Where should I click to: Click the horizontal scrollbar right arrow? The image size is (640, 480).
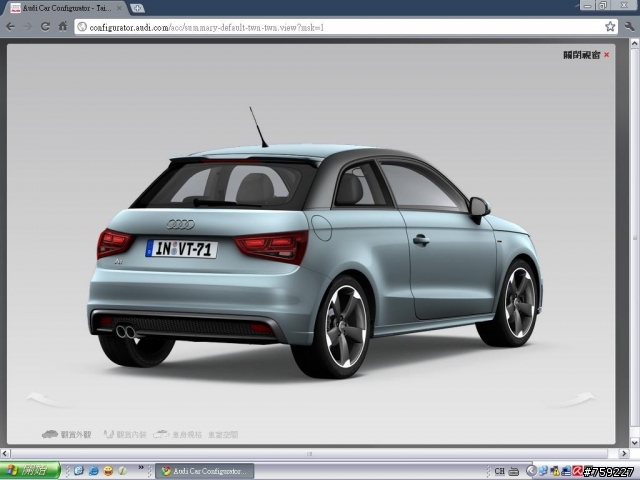point(623,453)
